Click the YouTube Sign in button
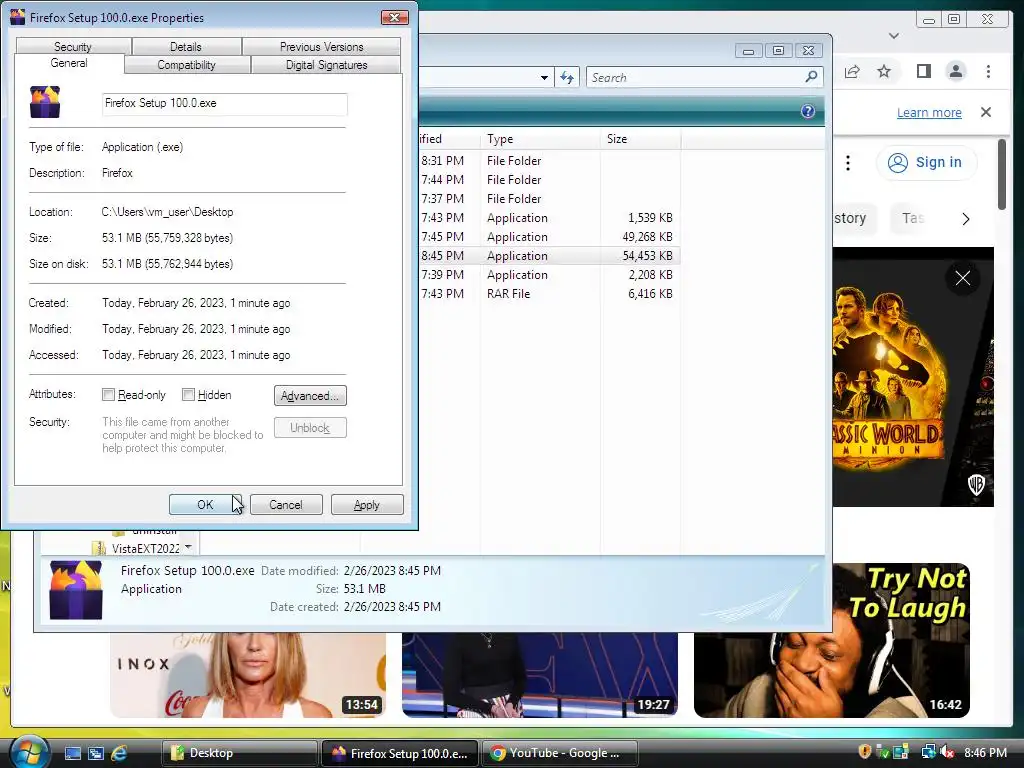This screenshot has height=768, width=1024. 927,162
